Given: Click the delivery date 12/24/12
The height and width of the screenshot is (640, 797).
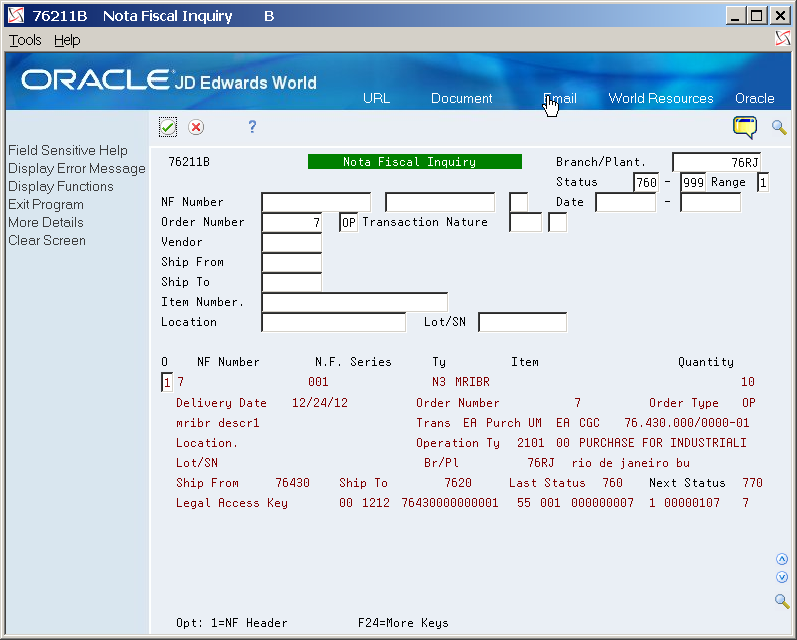Looking at the screenshot, I should click(x=320, y=403).
